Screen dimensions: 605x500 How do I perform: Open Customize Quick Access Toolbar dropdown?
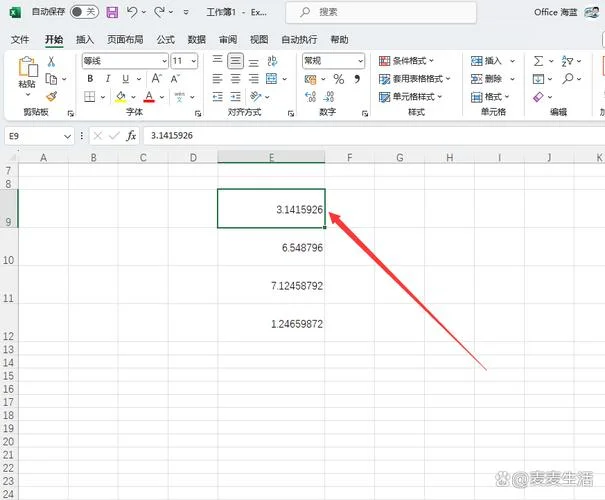tap(186, 12)
